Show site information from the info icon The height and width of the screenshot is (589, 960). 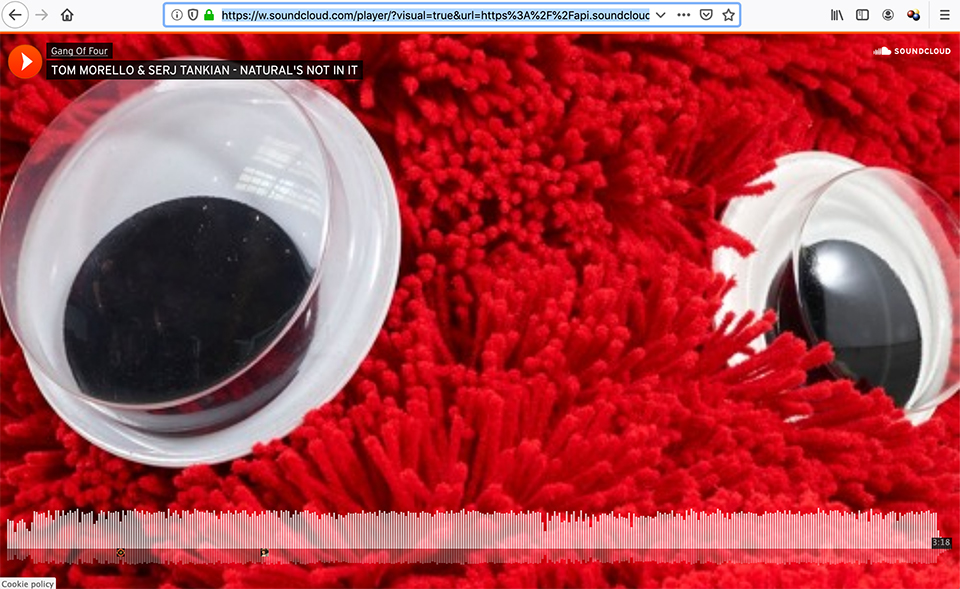click(x=177, y=15)
